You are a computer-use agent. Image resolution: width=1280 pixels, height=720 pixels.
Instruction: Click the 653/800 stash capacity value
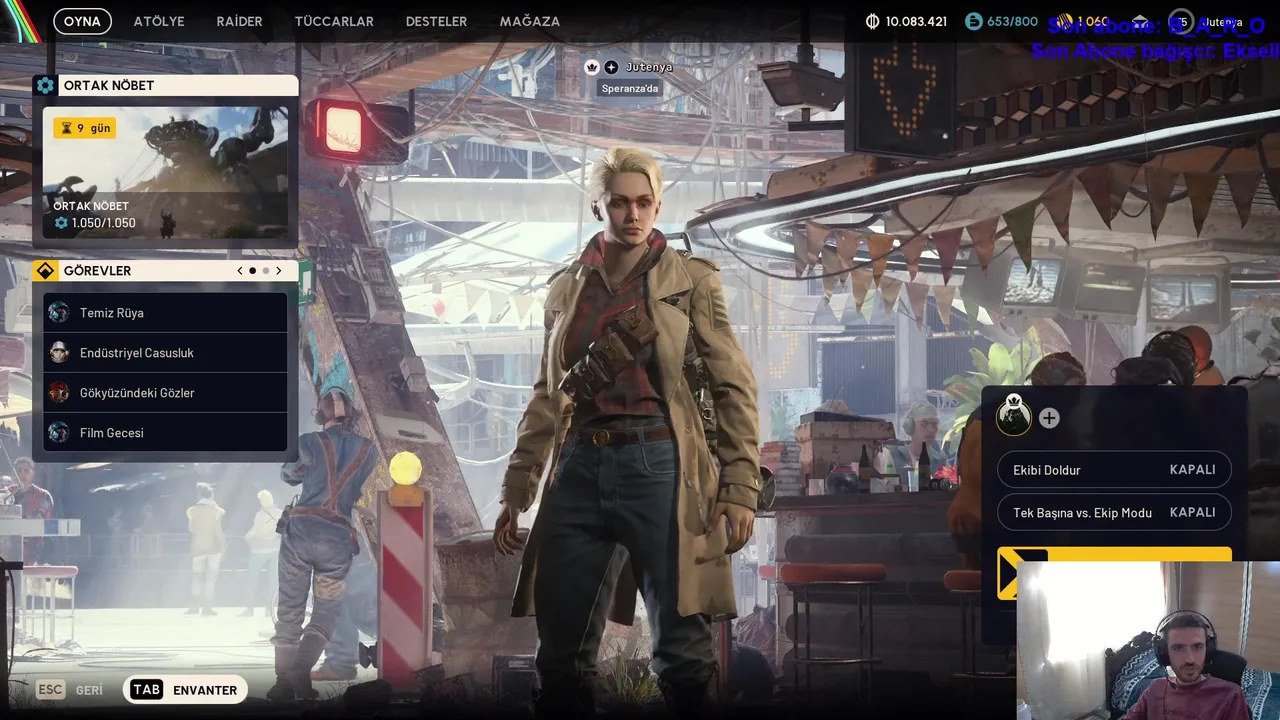pyautogui.click(x=1013, y=21)
